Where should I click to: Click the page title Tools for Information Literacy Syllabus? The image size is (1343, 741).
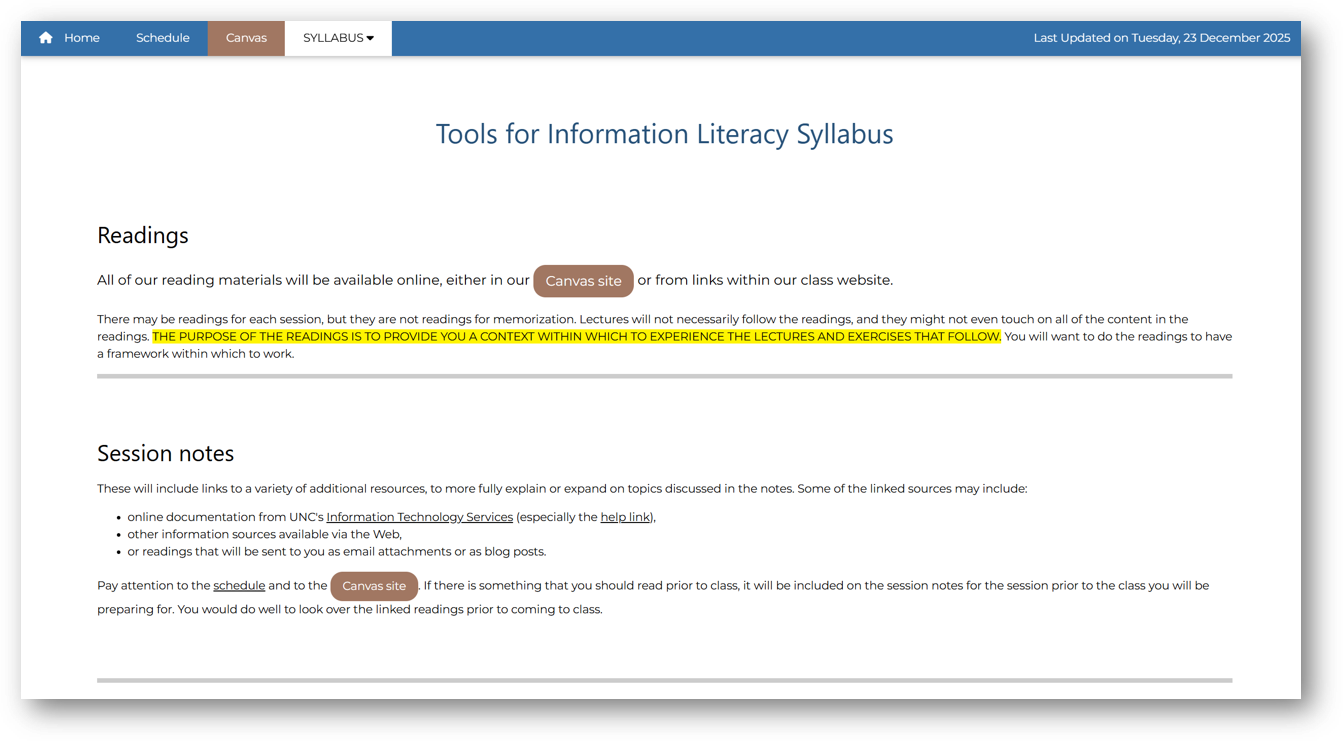(x=664, y=133)
